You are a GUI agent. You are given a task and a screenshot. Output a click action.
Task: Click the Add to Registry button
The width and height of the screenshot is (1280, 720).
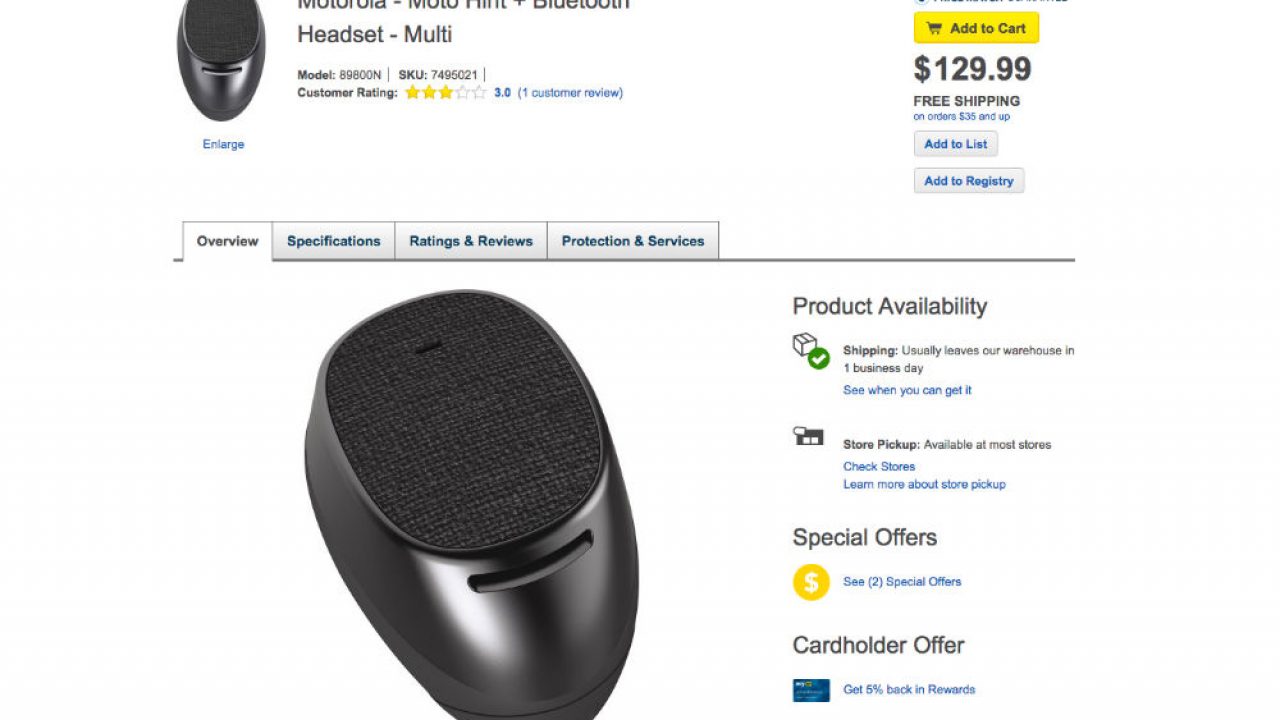(x=968, y=181)
